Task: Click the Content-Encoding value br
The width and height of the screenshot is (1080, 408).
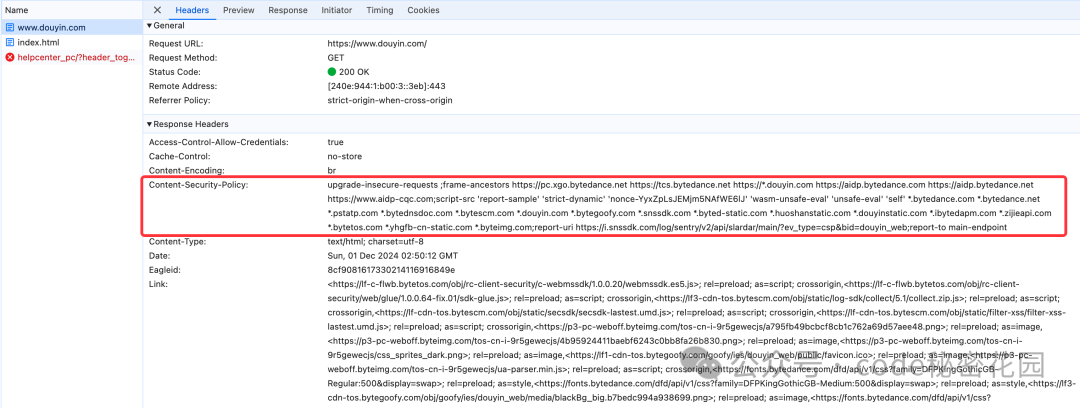Action: coord(331,170)
